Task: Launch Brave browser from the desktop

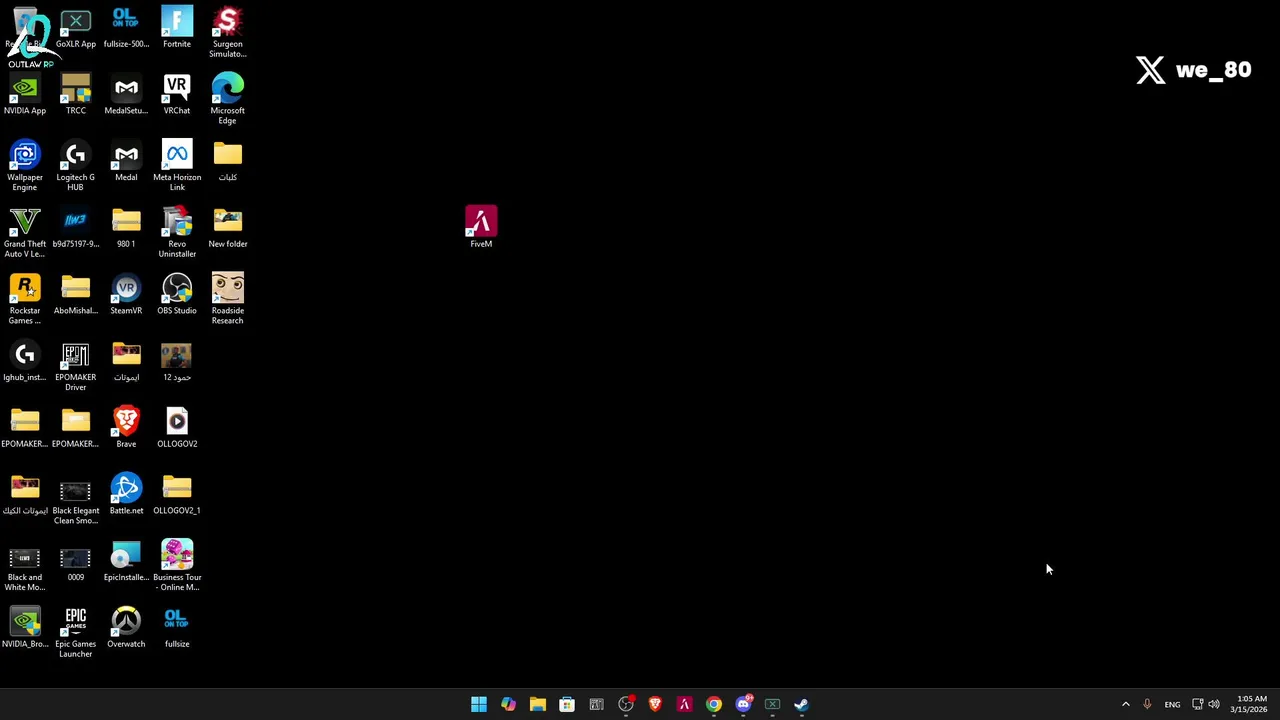Action: (126, 428)
